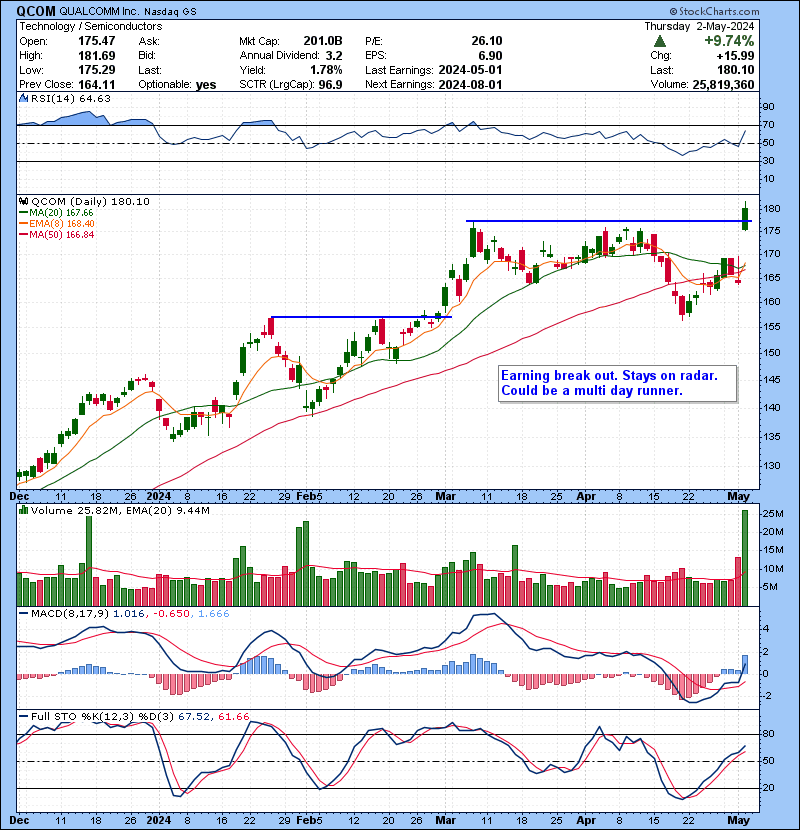
Task: Click the 2024 label on price chart axis
Action: tap(158, 496)
